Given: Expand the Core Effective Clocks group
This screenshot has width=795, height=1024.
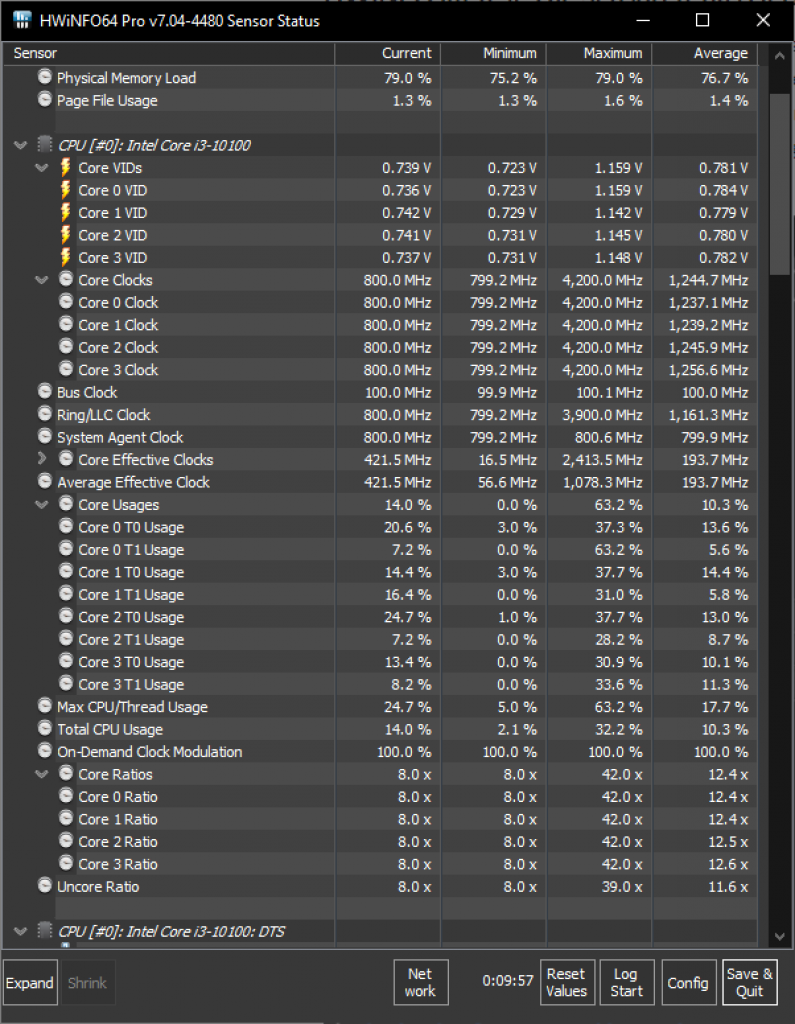Looking at the screenshot, I should click(x=42, y=459).
